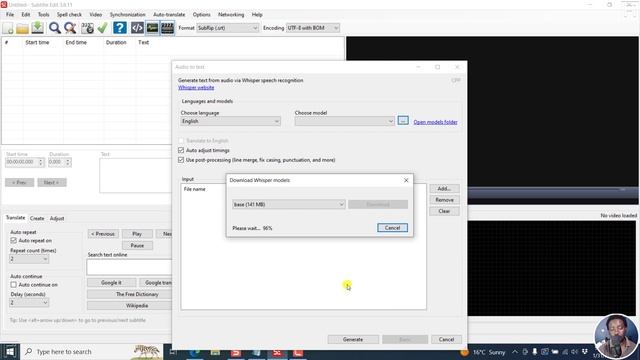The width and height of the screenshot is (640, 360).
Task: Cancel the Whisper model download
Action: (392, 228)
